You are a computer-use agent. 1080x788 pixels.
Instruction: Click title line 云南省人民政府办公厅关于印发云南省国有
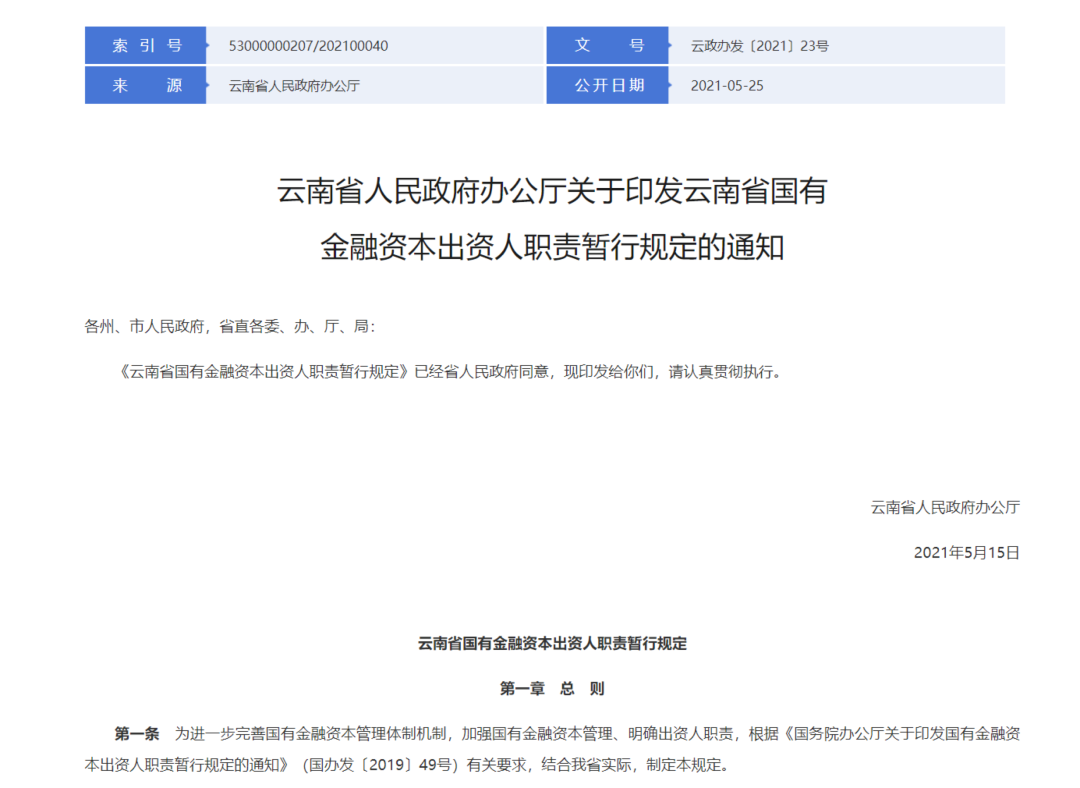click(x=552, y=191)
